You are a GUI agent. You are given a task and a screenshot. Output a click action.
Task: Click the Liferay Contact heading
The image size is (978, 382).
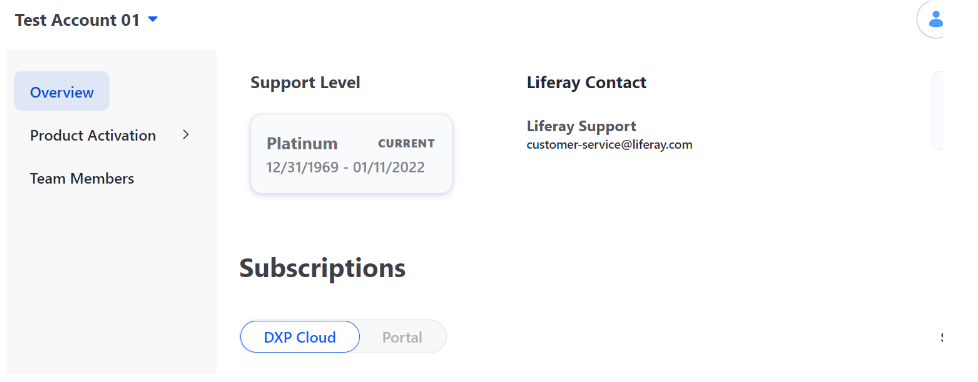pyautogui.click(x=586, y=82)
